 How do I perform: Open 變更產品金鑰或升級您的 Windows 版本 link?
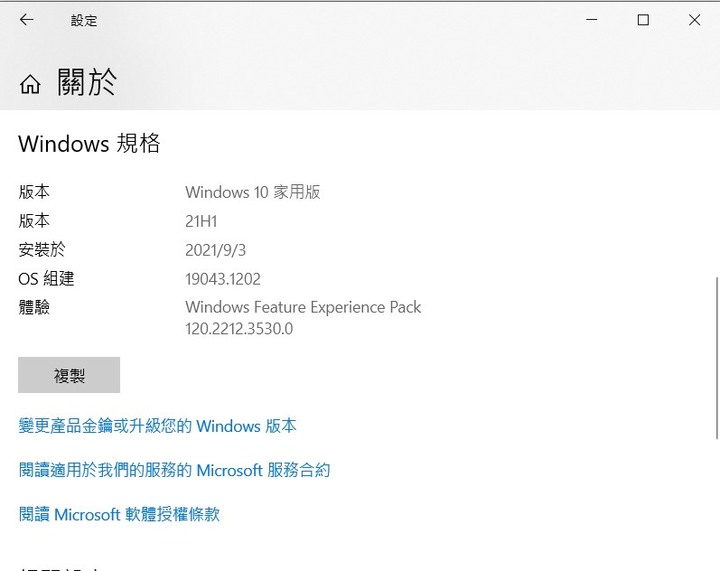point(158,426)
